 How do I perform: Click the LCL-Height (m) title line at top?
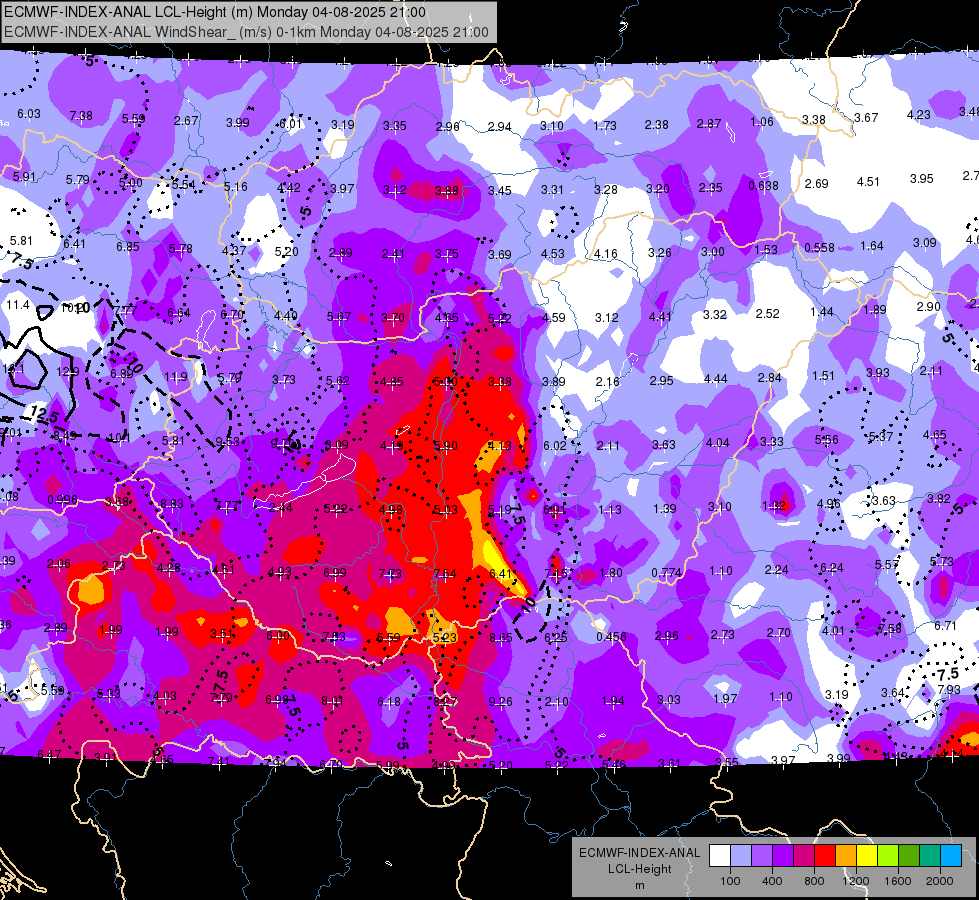point(215,12)
